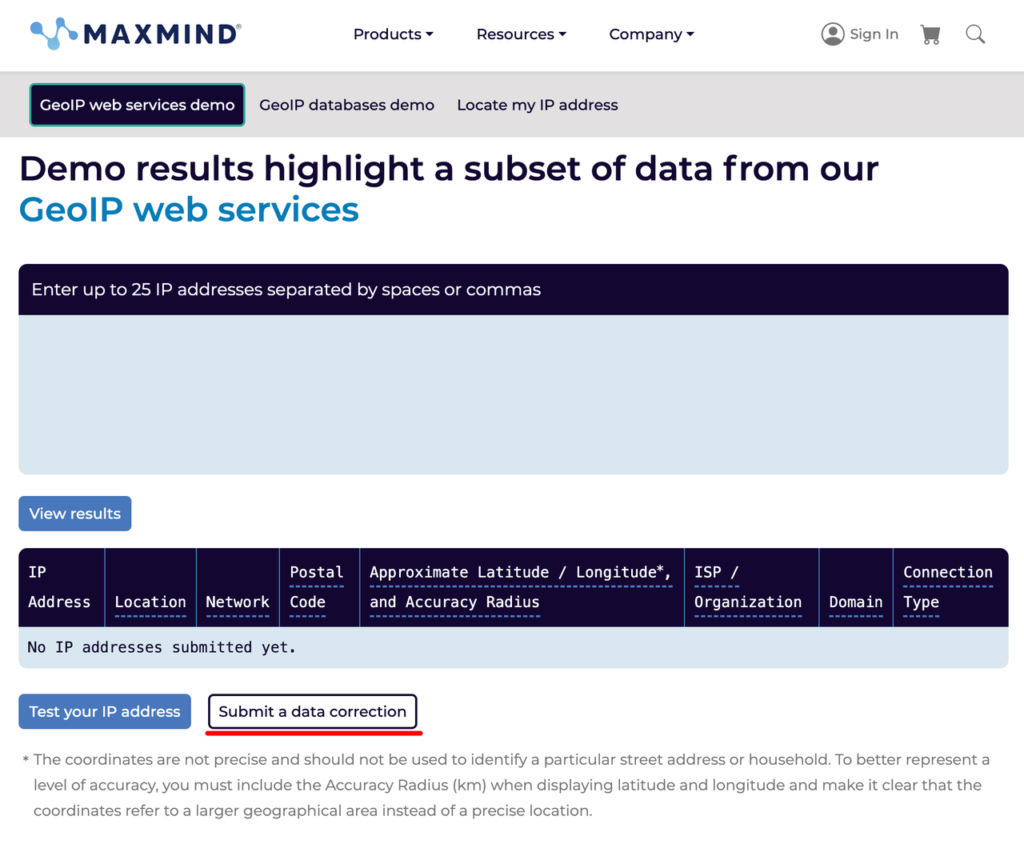The height and width of the screenshot is (844, 1024).
Task: Open Locate my IP address tab
Action: [537, 105]
